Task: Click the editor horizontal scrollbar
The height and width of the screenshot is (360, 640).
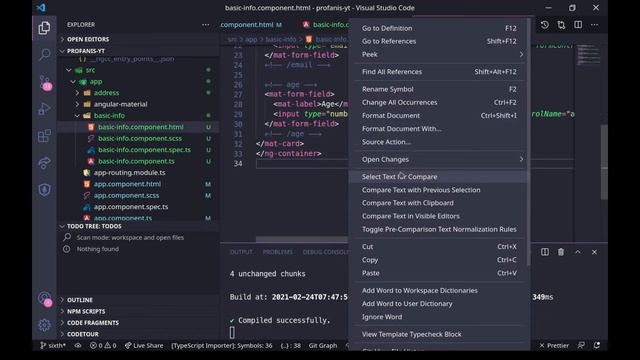Action: pyautogui.click(x=302, y=239)
